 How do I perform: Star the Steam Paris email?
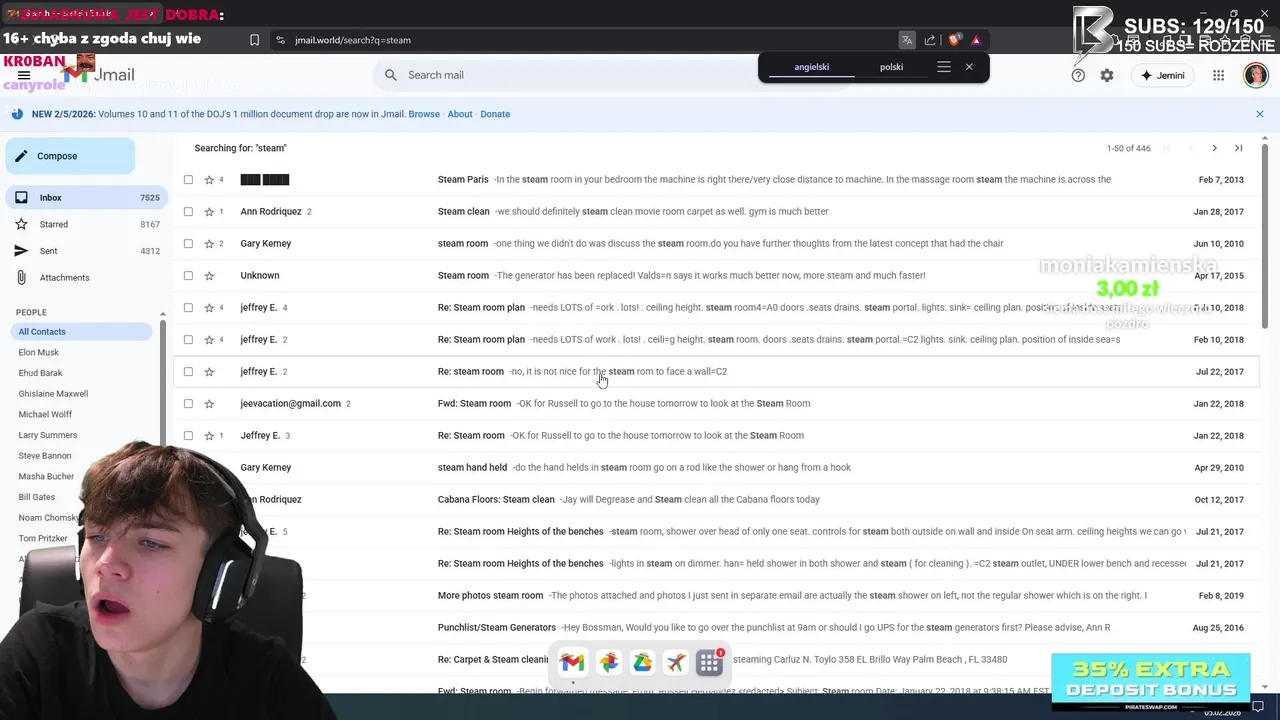pyautogui.click(x=209, y=180)
